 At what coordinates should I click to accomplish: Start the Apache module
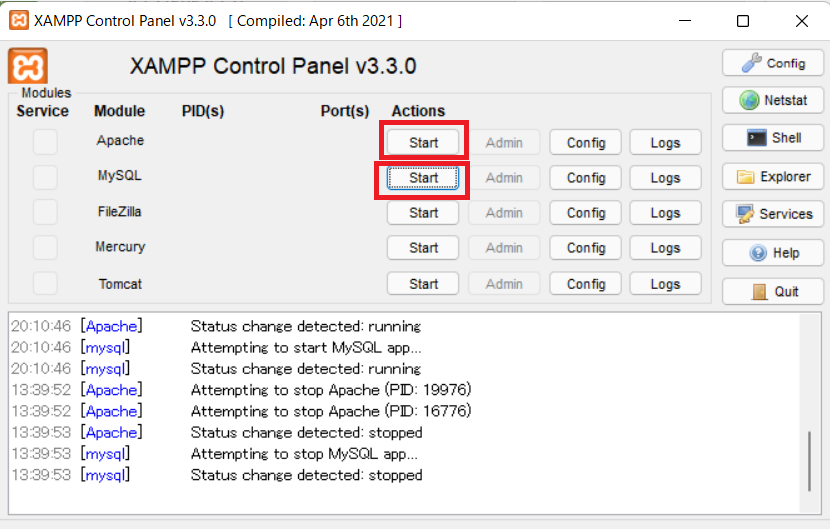(423, 142)
